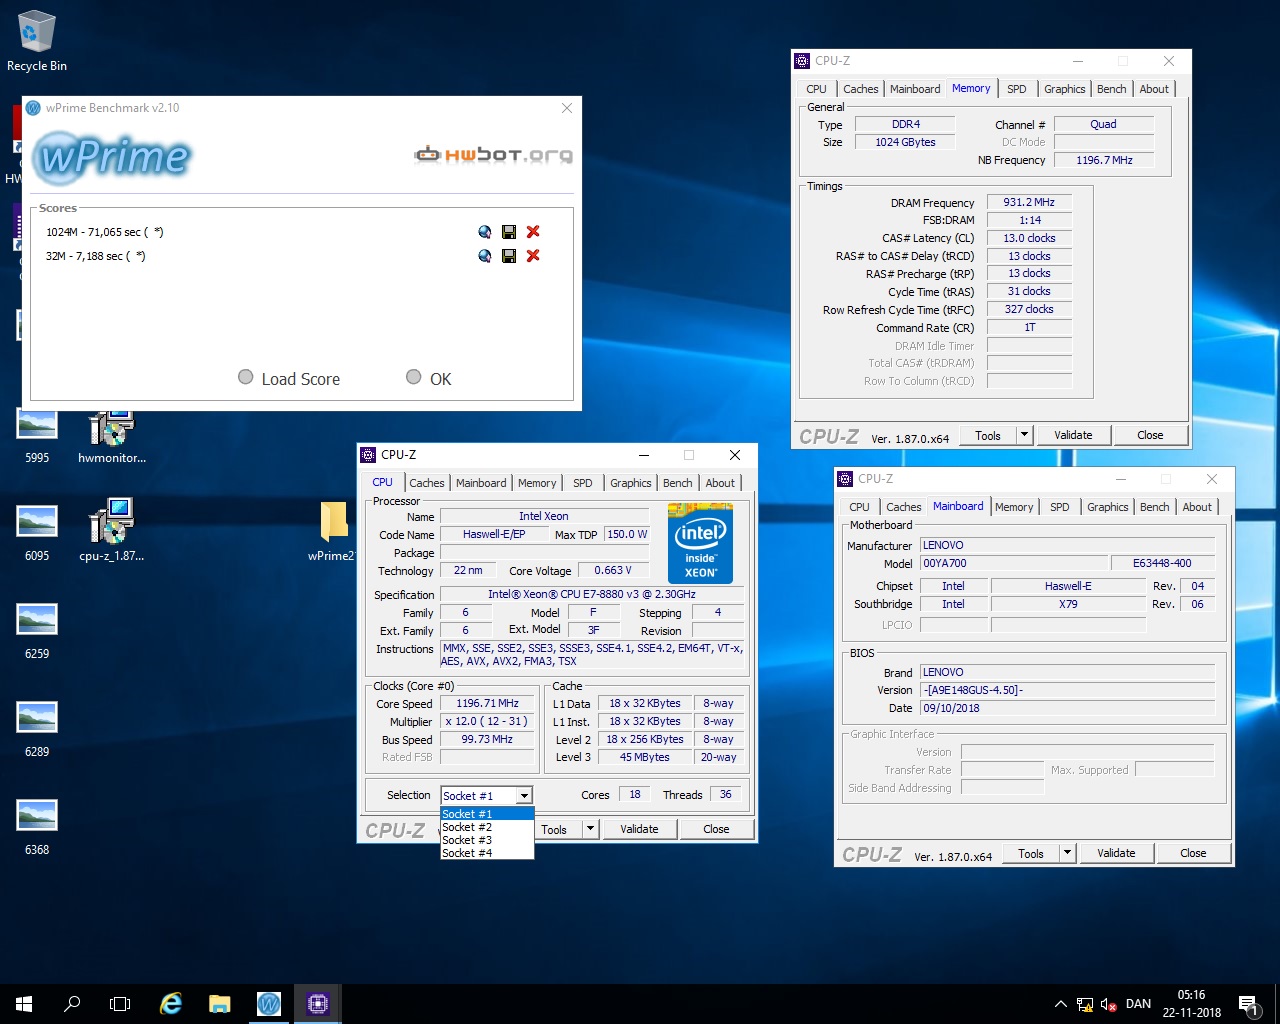Switch to Caches tab in CPU-Z CPU window
This screenshot has height=1024, width=1280.
pyautogui.click(x=427, y=483)
